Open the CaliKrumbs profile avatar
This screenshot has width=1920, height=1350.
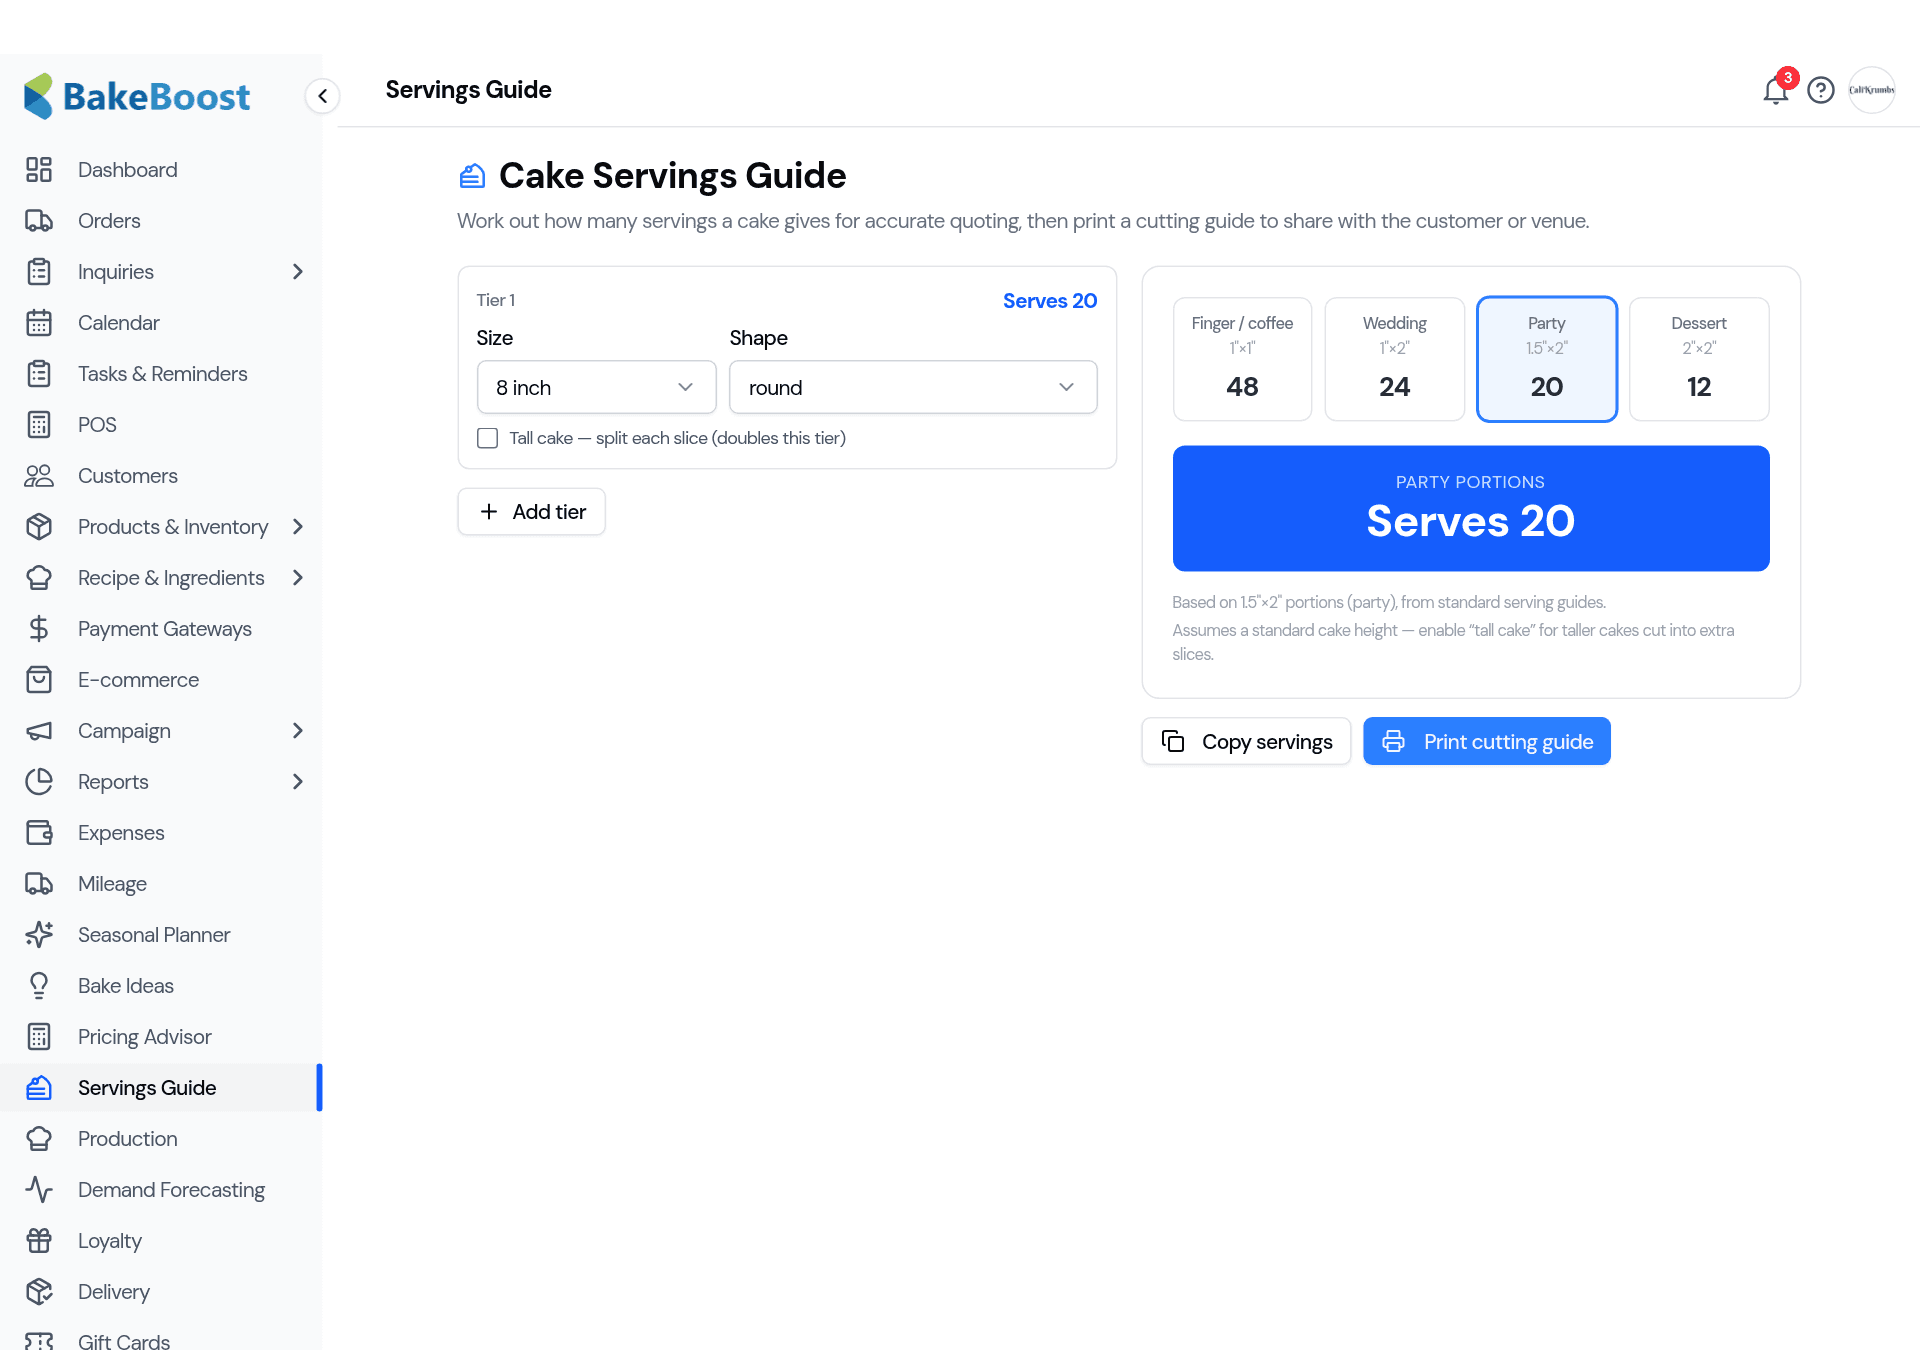[x=1872, y=90]
